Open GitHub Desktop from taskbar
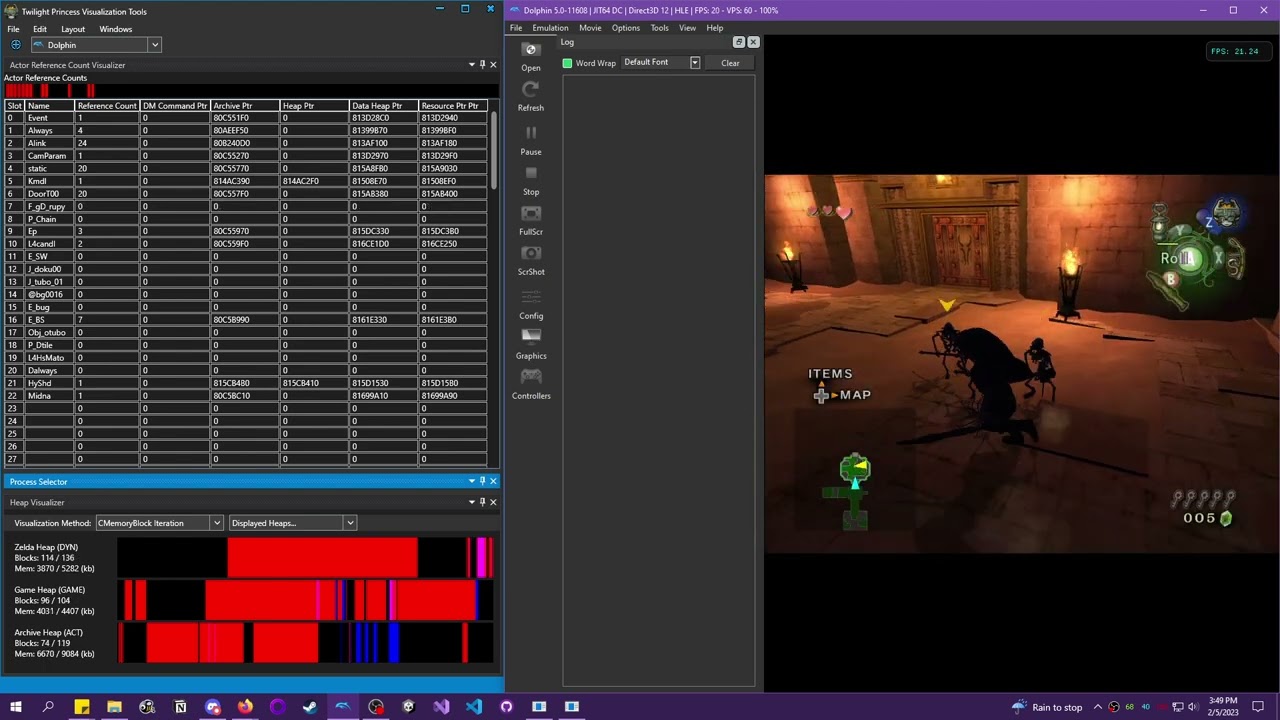 [x=506, y=707]
